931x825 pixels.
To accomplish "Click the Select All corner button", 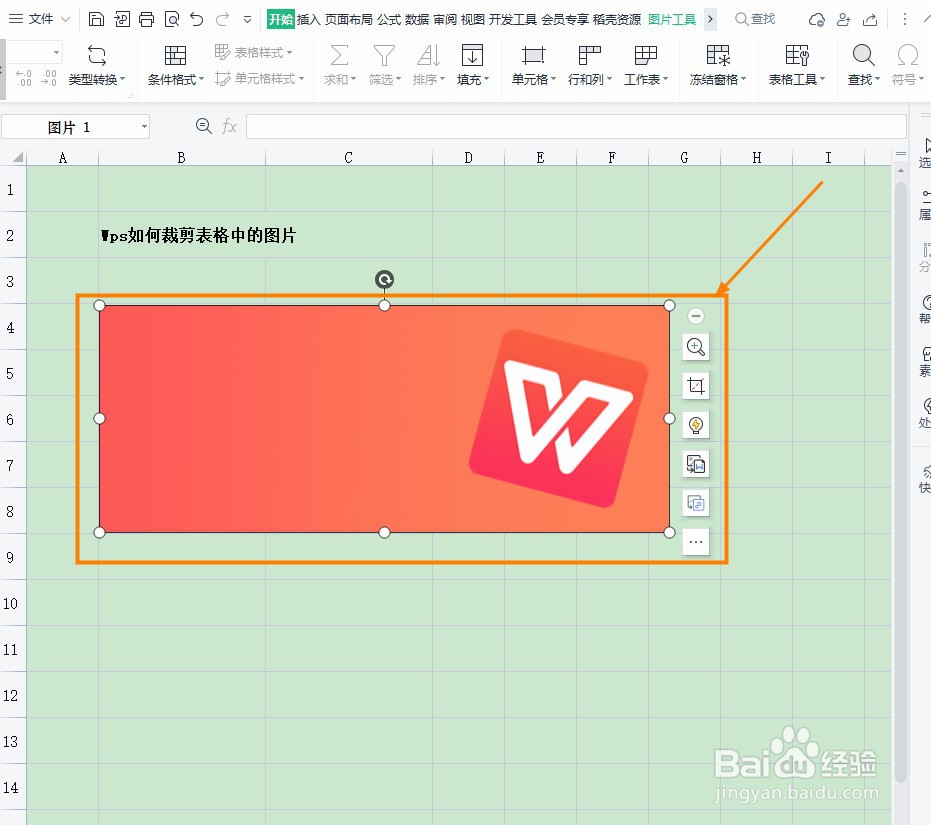I will click(17, 157).
